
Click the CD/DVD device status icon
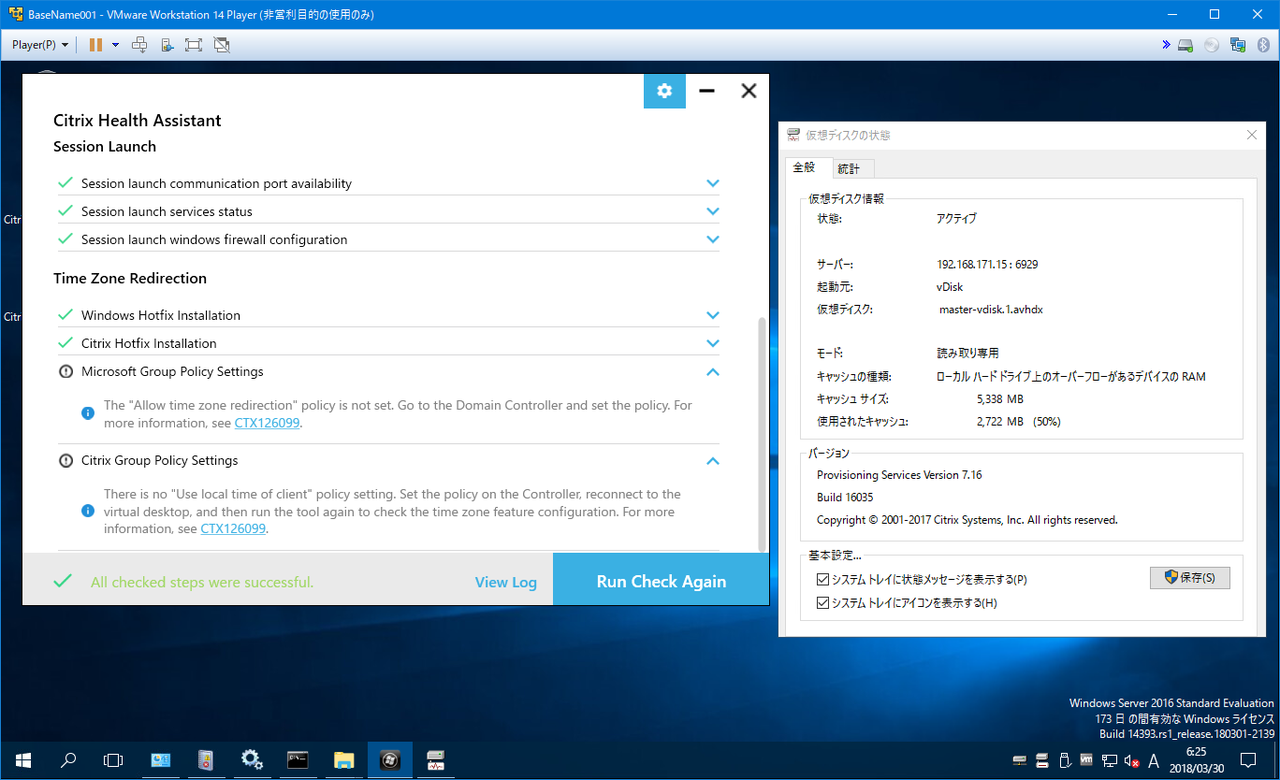1211,44
